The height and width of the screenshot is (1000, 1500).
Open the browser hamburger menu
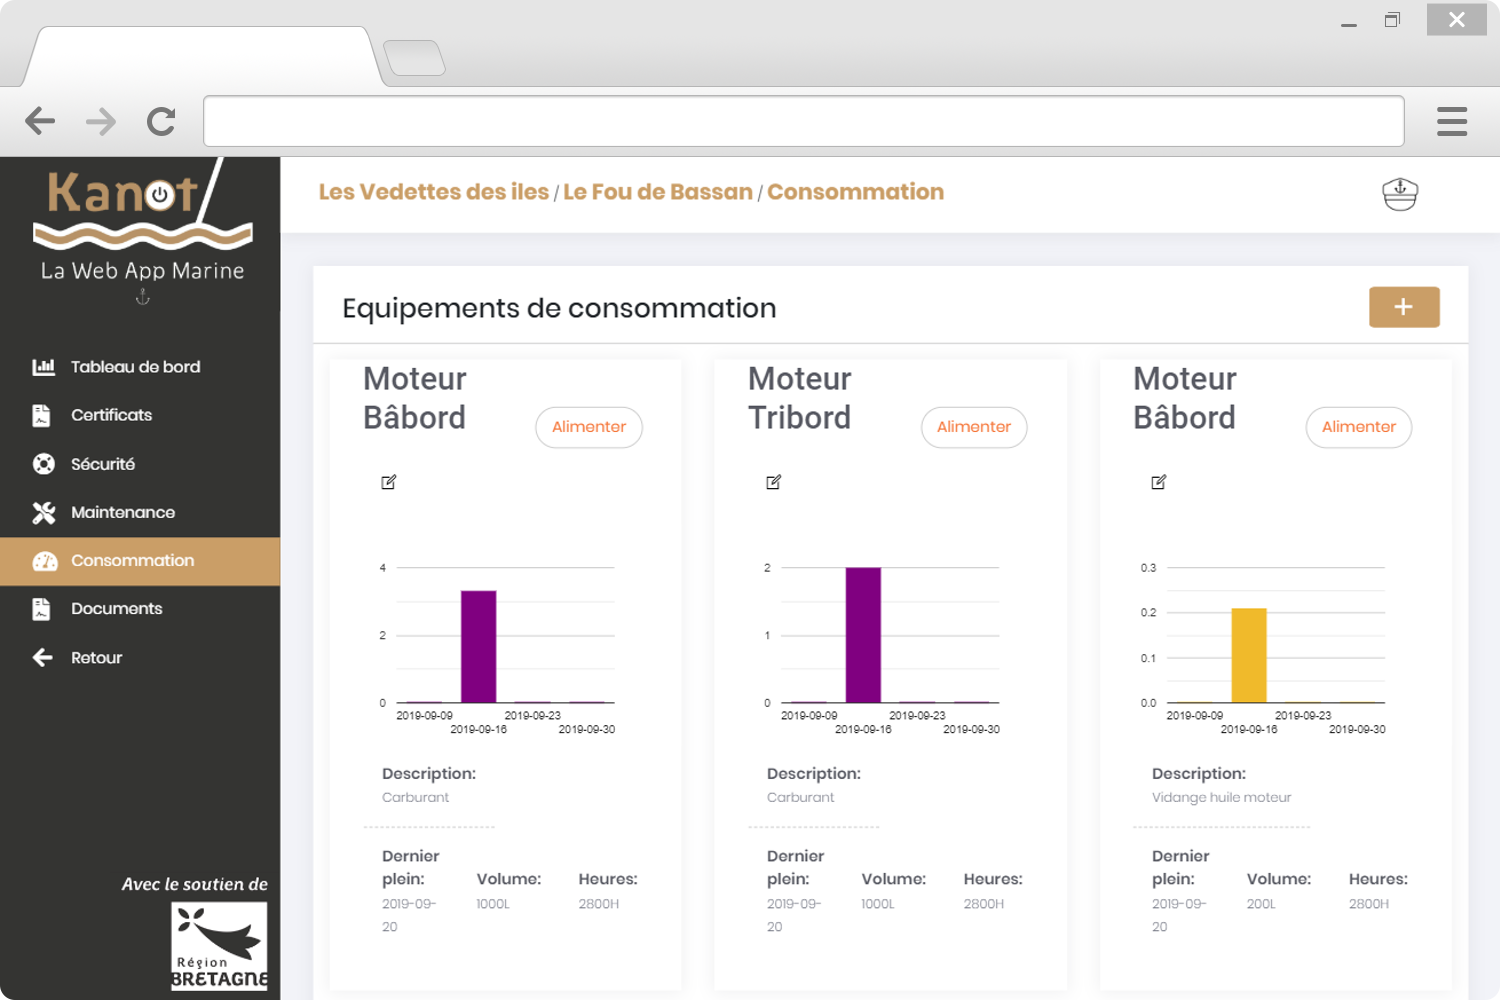1452,121
